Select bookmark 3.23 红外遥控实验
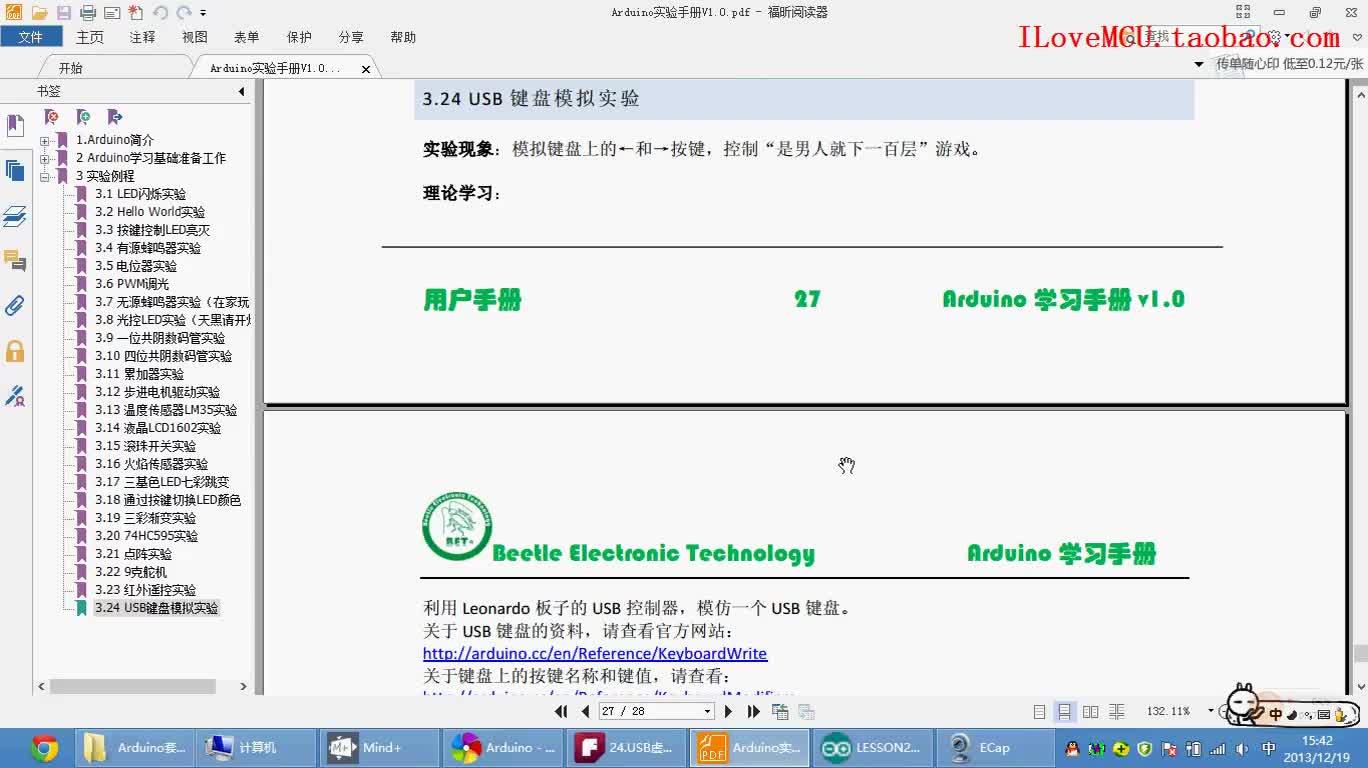The width and height of the screenshot is (1368, 768). click(145, 590)
